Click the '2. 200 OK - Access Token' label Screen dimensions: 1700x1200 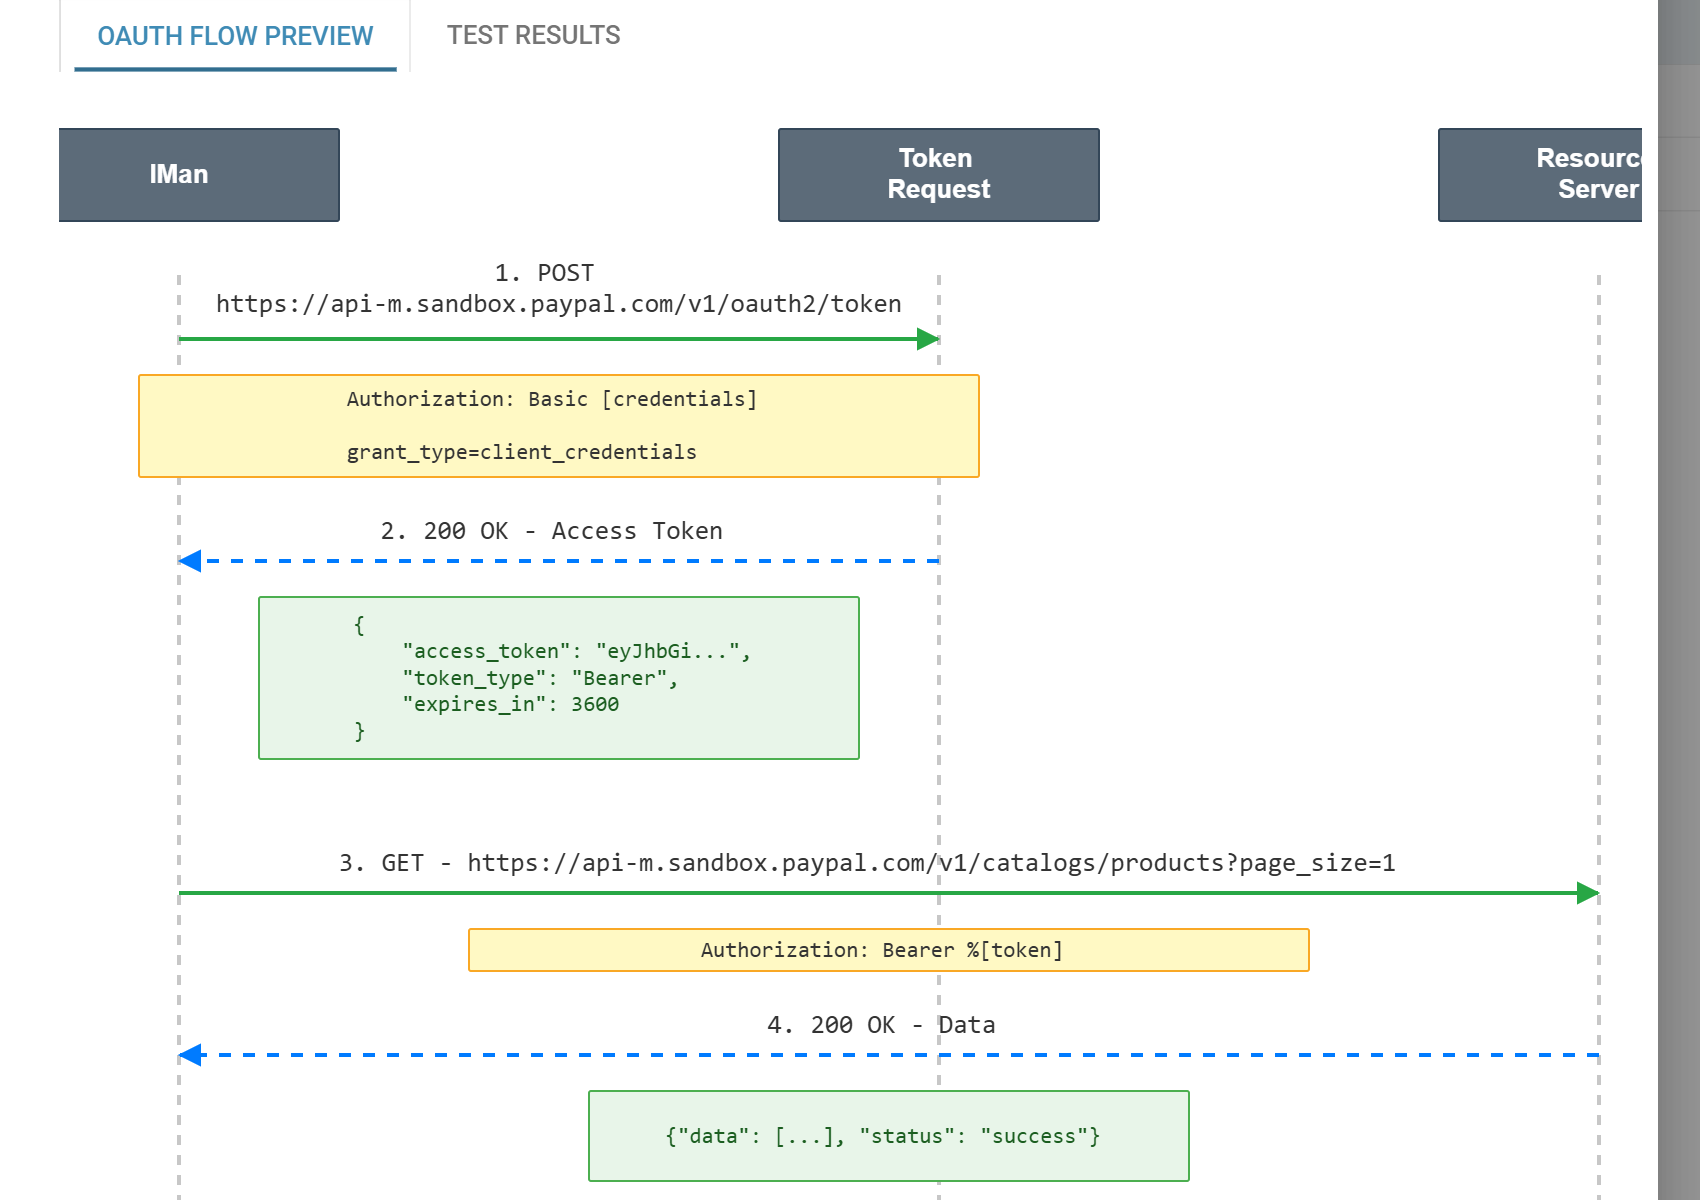click(x=551, y=531)
